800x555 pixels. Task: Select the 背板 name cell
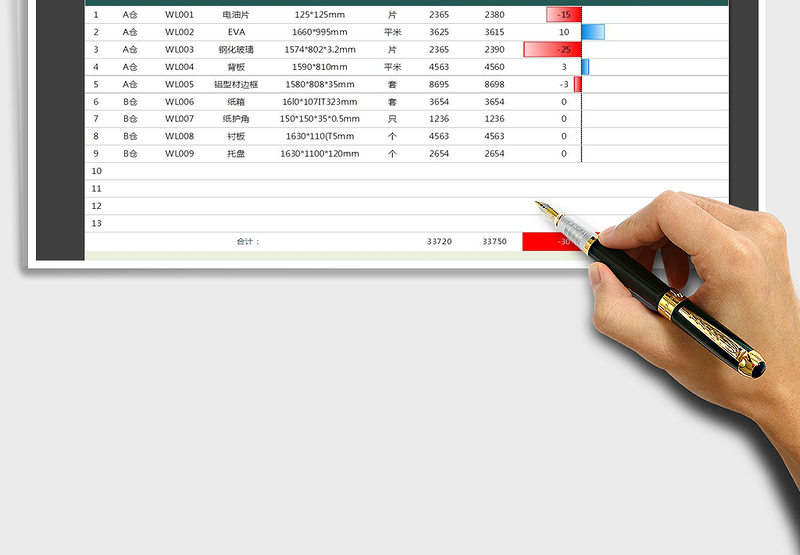[x=236, y=67]
